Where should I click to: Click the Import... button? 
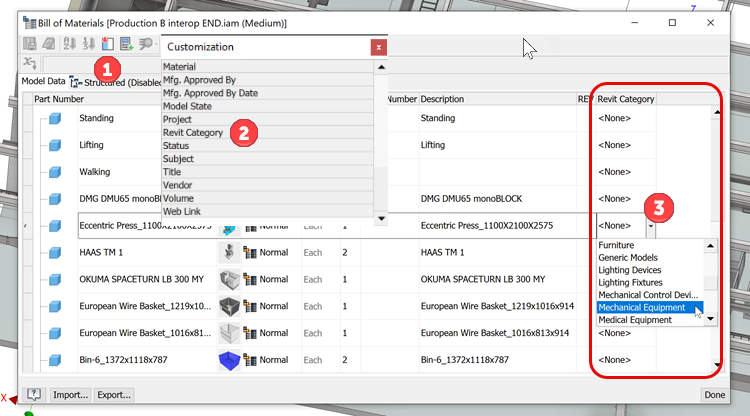(x=70, y=394)
